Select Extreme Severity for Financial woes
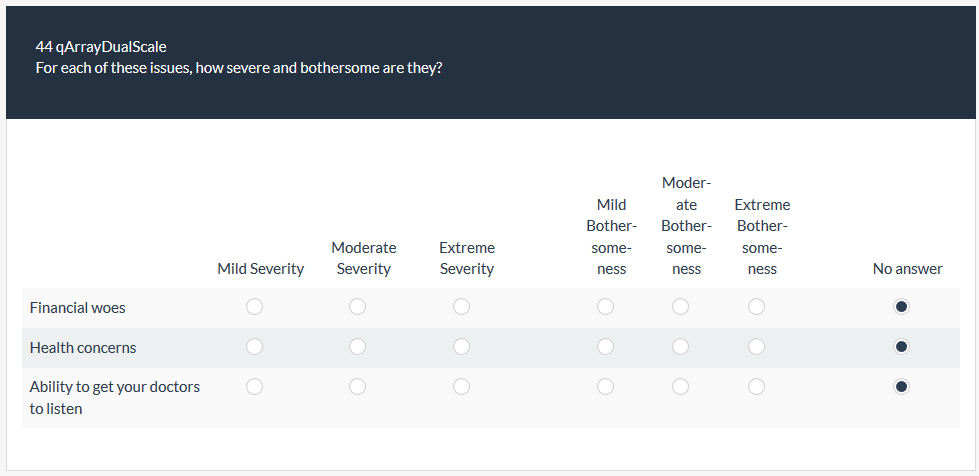 [x=461, y=307]
